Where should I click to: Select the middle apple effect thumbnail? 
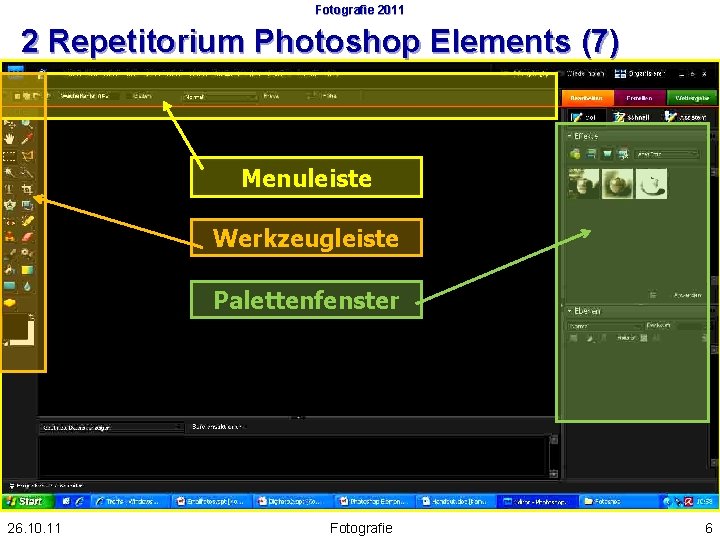pyautogui.click(x=618, y=184)
